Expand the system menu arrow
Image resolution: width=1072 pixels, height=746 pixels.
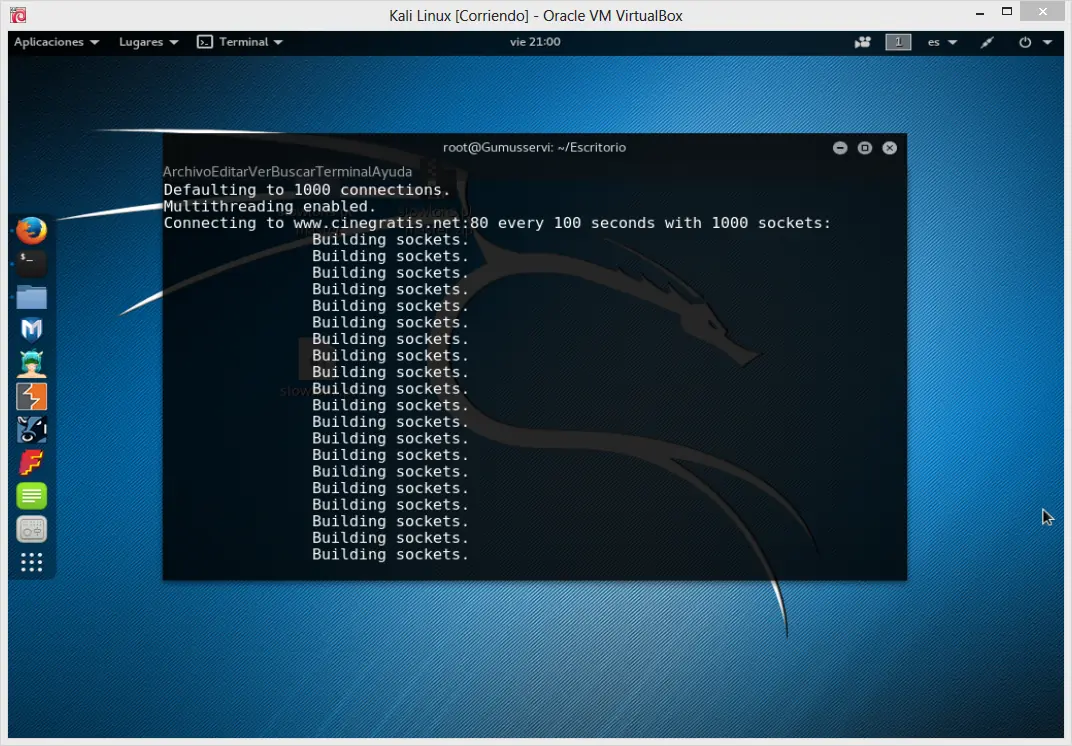pyautogui.click(x=1047, y=42)
